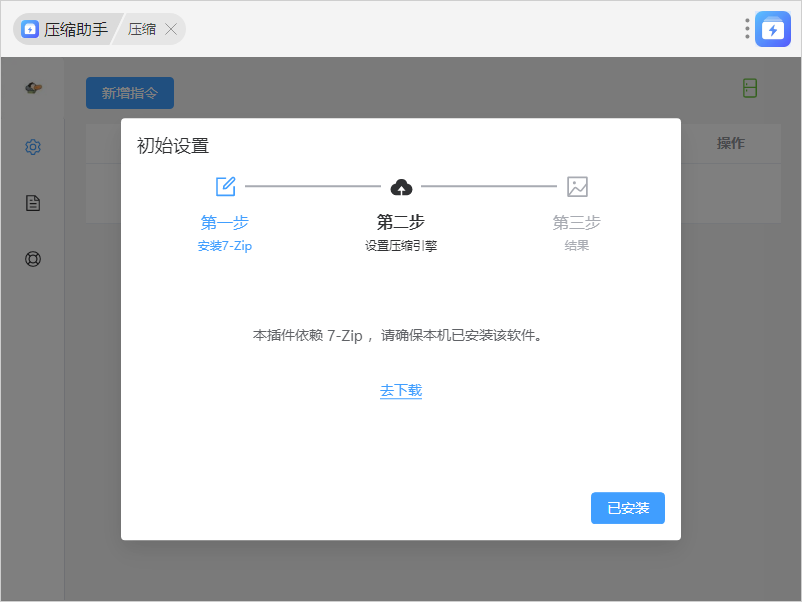The height and width of the screenshot is (602, 802).
Task: Select the 第一步 step title
Action: 225,222
